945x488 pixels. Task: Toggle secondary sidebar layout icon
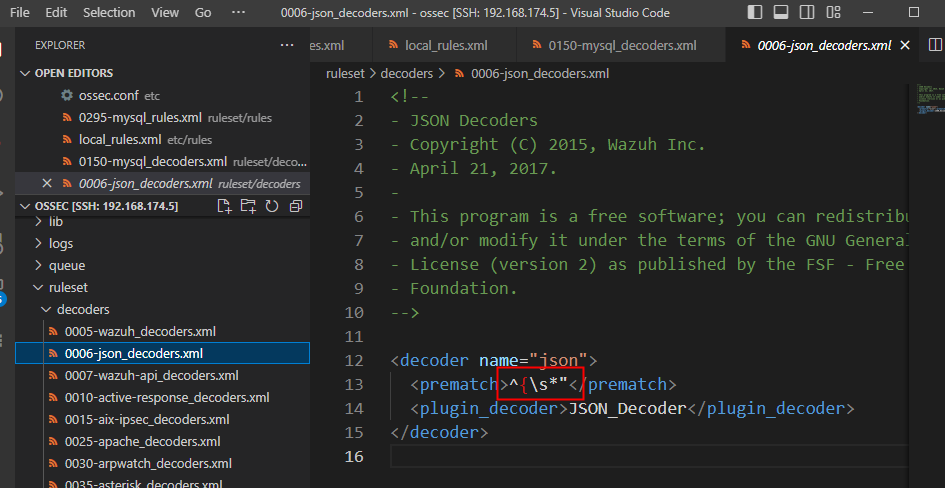[x=807, y=12]
